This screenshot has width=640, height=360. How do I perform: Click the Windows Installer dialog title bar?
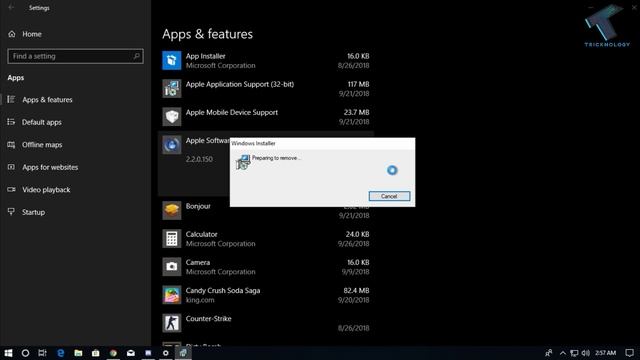tap(322, 143)
